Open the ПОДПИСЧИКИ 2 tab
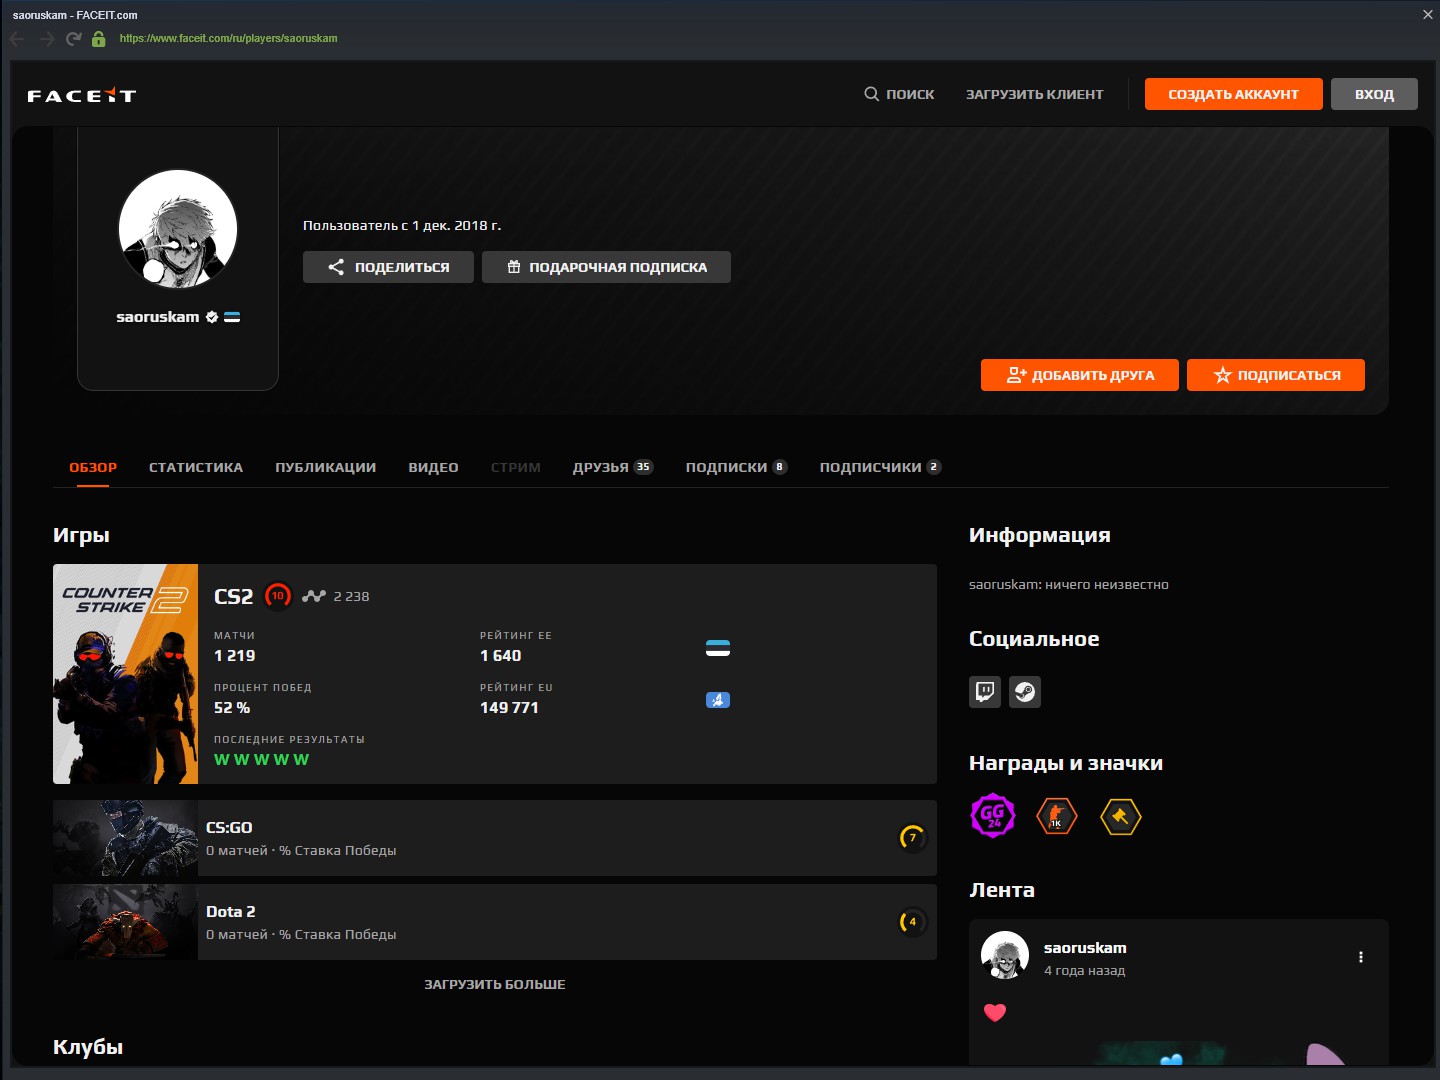 click(x=881, y=467)
